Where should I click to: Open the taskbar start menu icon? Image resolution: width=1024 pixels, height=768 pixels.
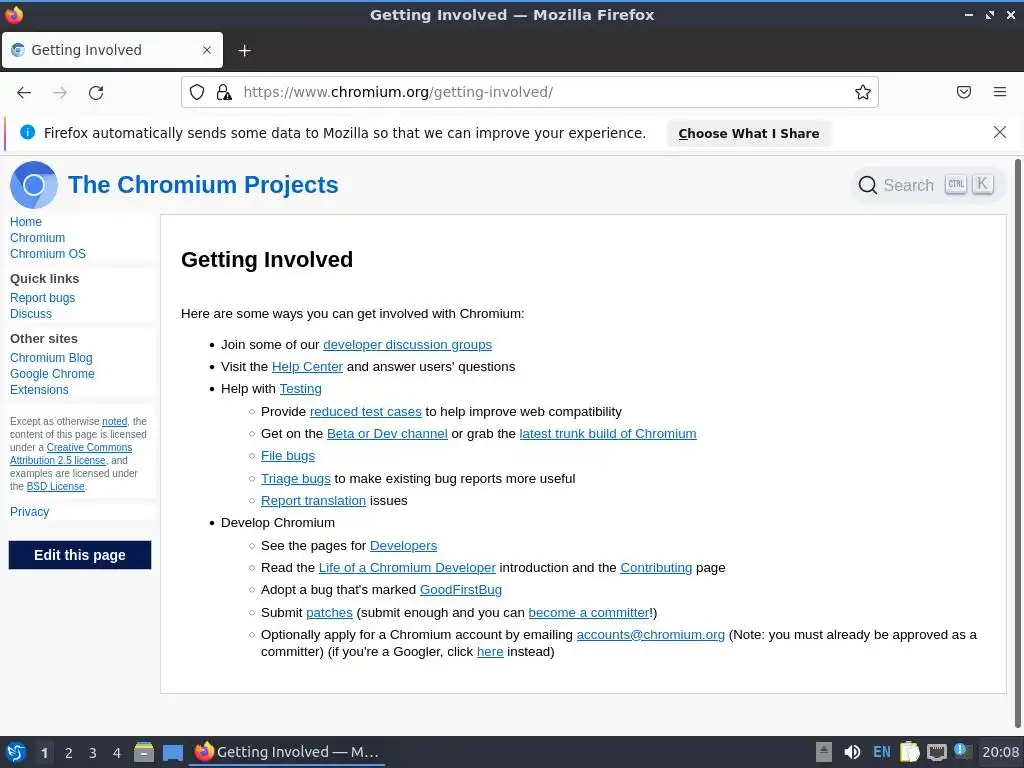(x=16, y=752)
